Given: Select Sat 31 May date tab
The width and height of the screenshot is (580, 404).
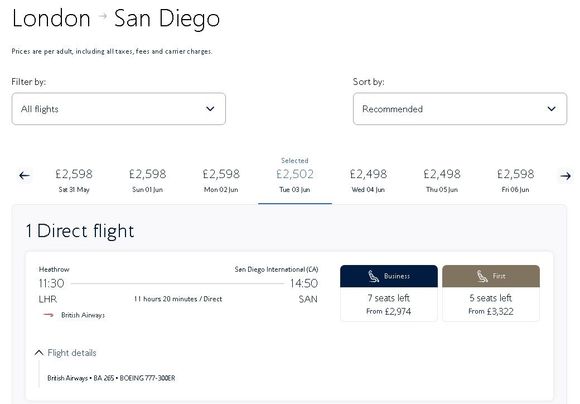Looking at the screenshot, I should coord(74,180).
